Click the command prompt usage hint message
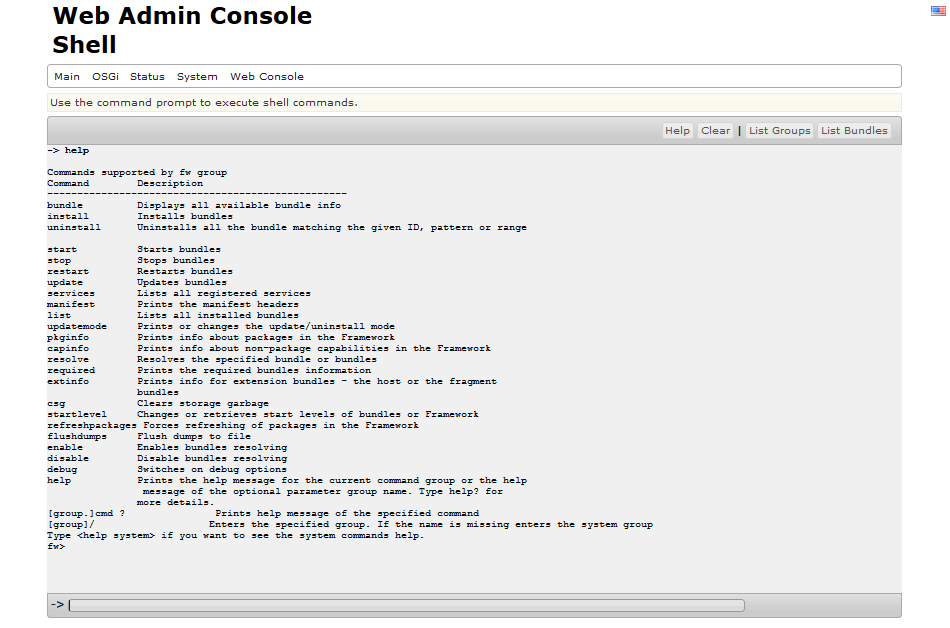 pos(204,103)
